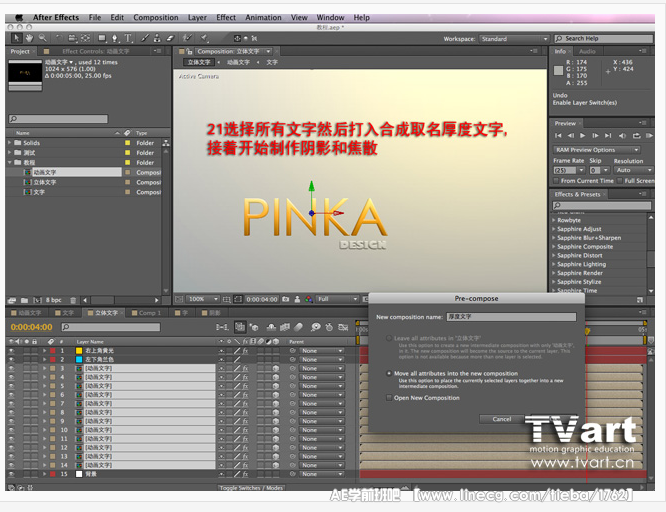This screenshot has width=666, height=512.
Task: Toggle audio mute in Preview panel
Action: click(x=622, y=136)
